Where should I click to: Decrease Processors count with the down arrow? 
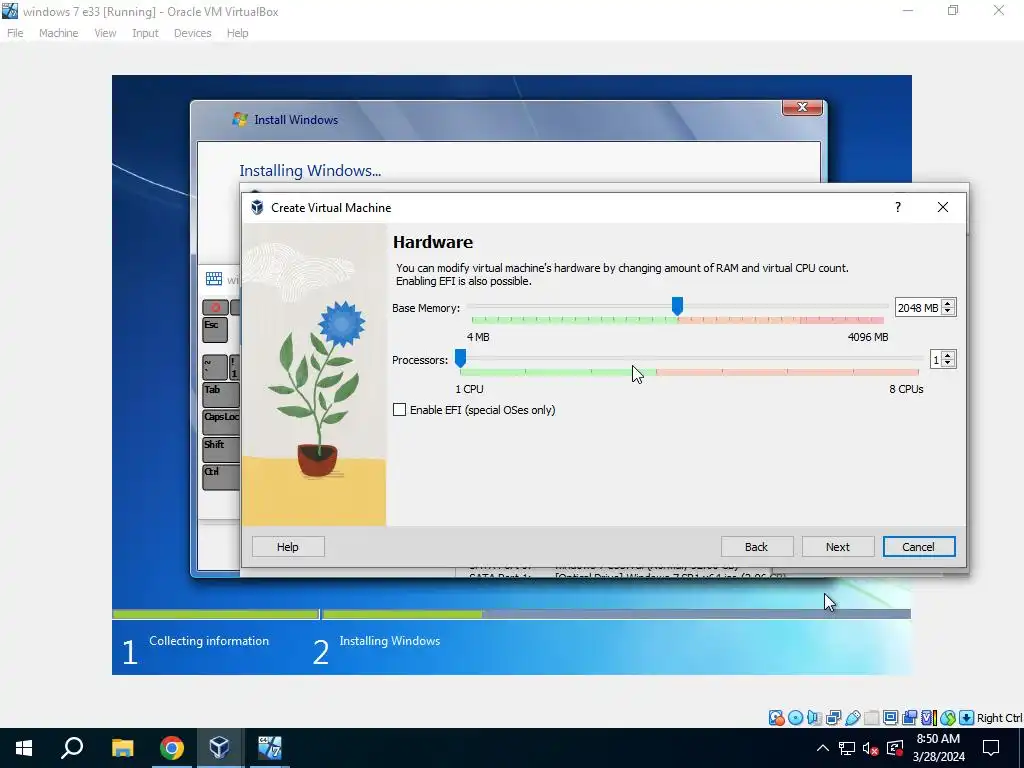(948, 363)
